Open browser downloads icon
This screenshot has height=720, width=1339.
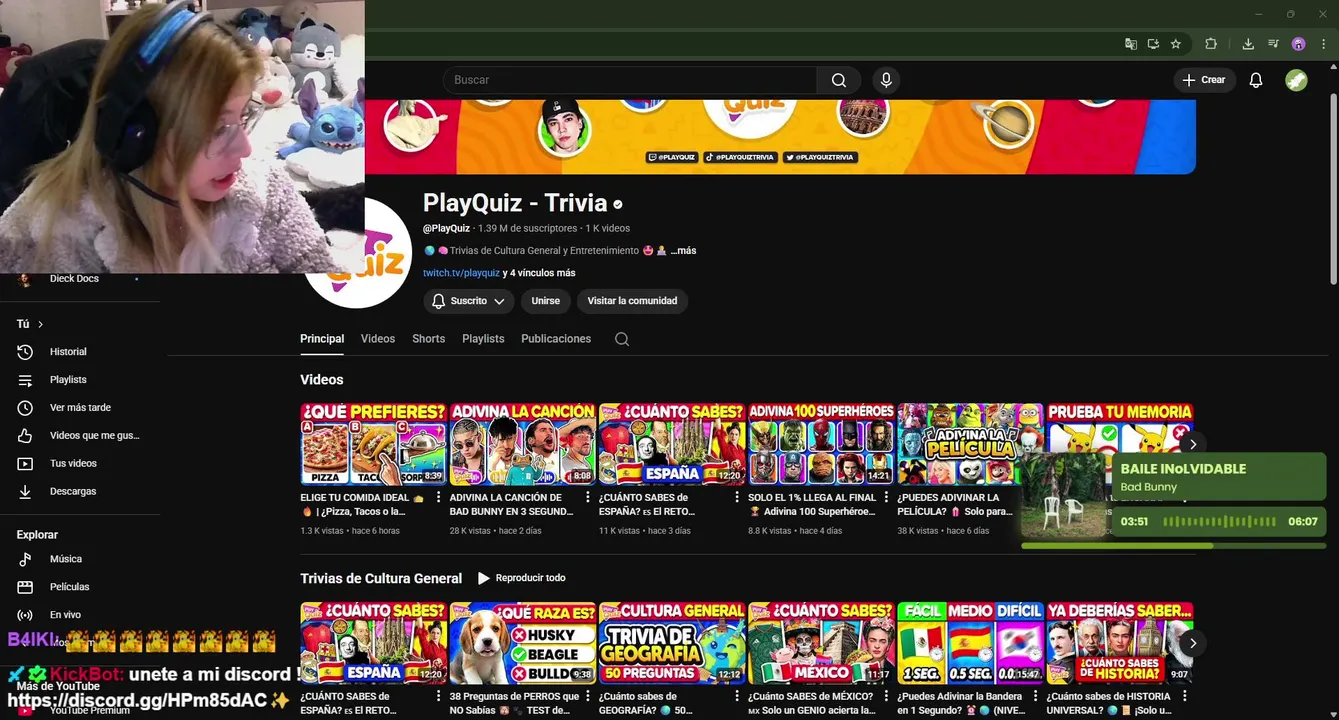[1248, 44]
